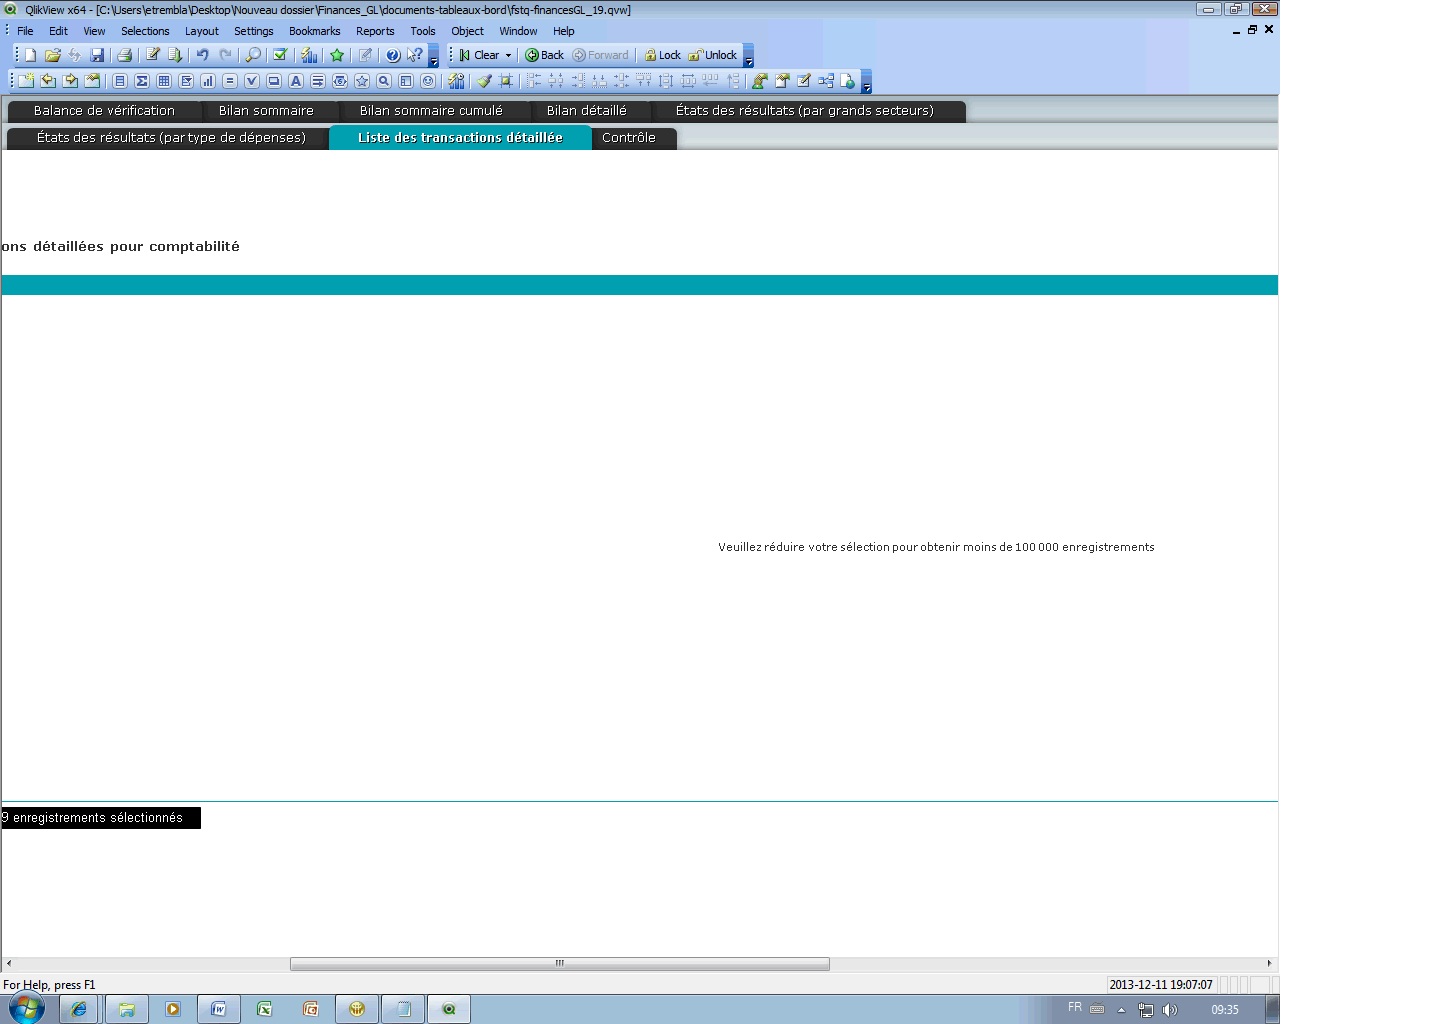
Task: Add a new sheet to the document
Action: coord(26,81)
